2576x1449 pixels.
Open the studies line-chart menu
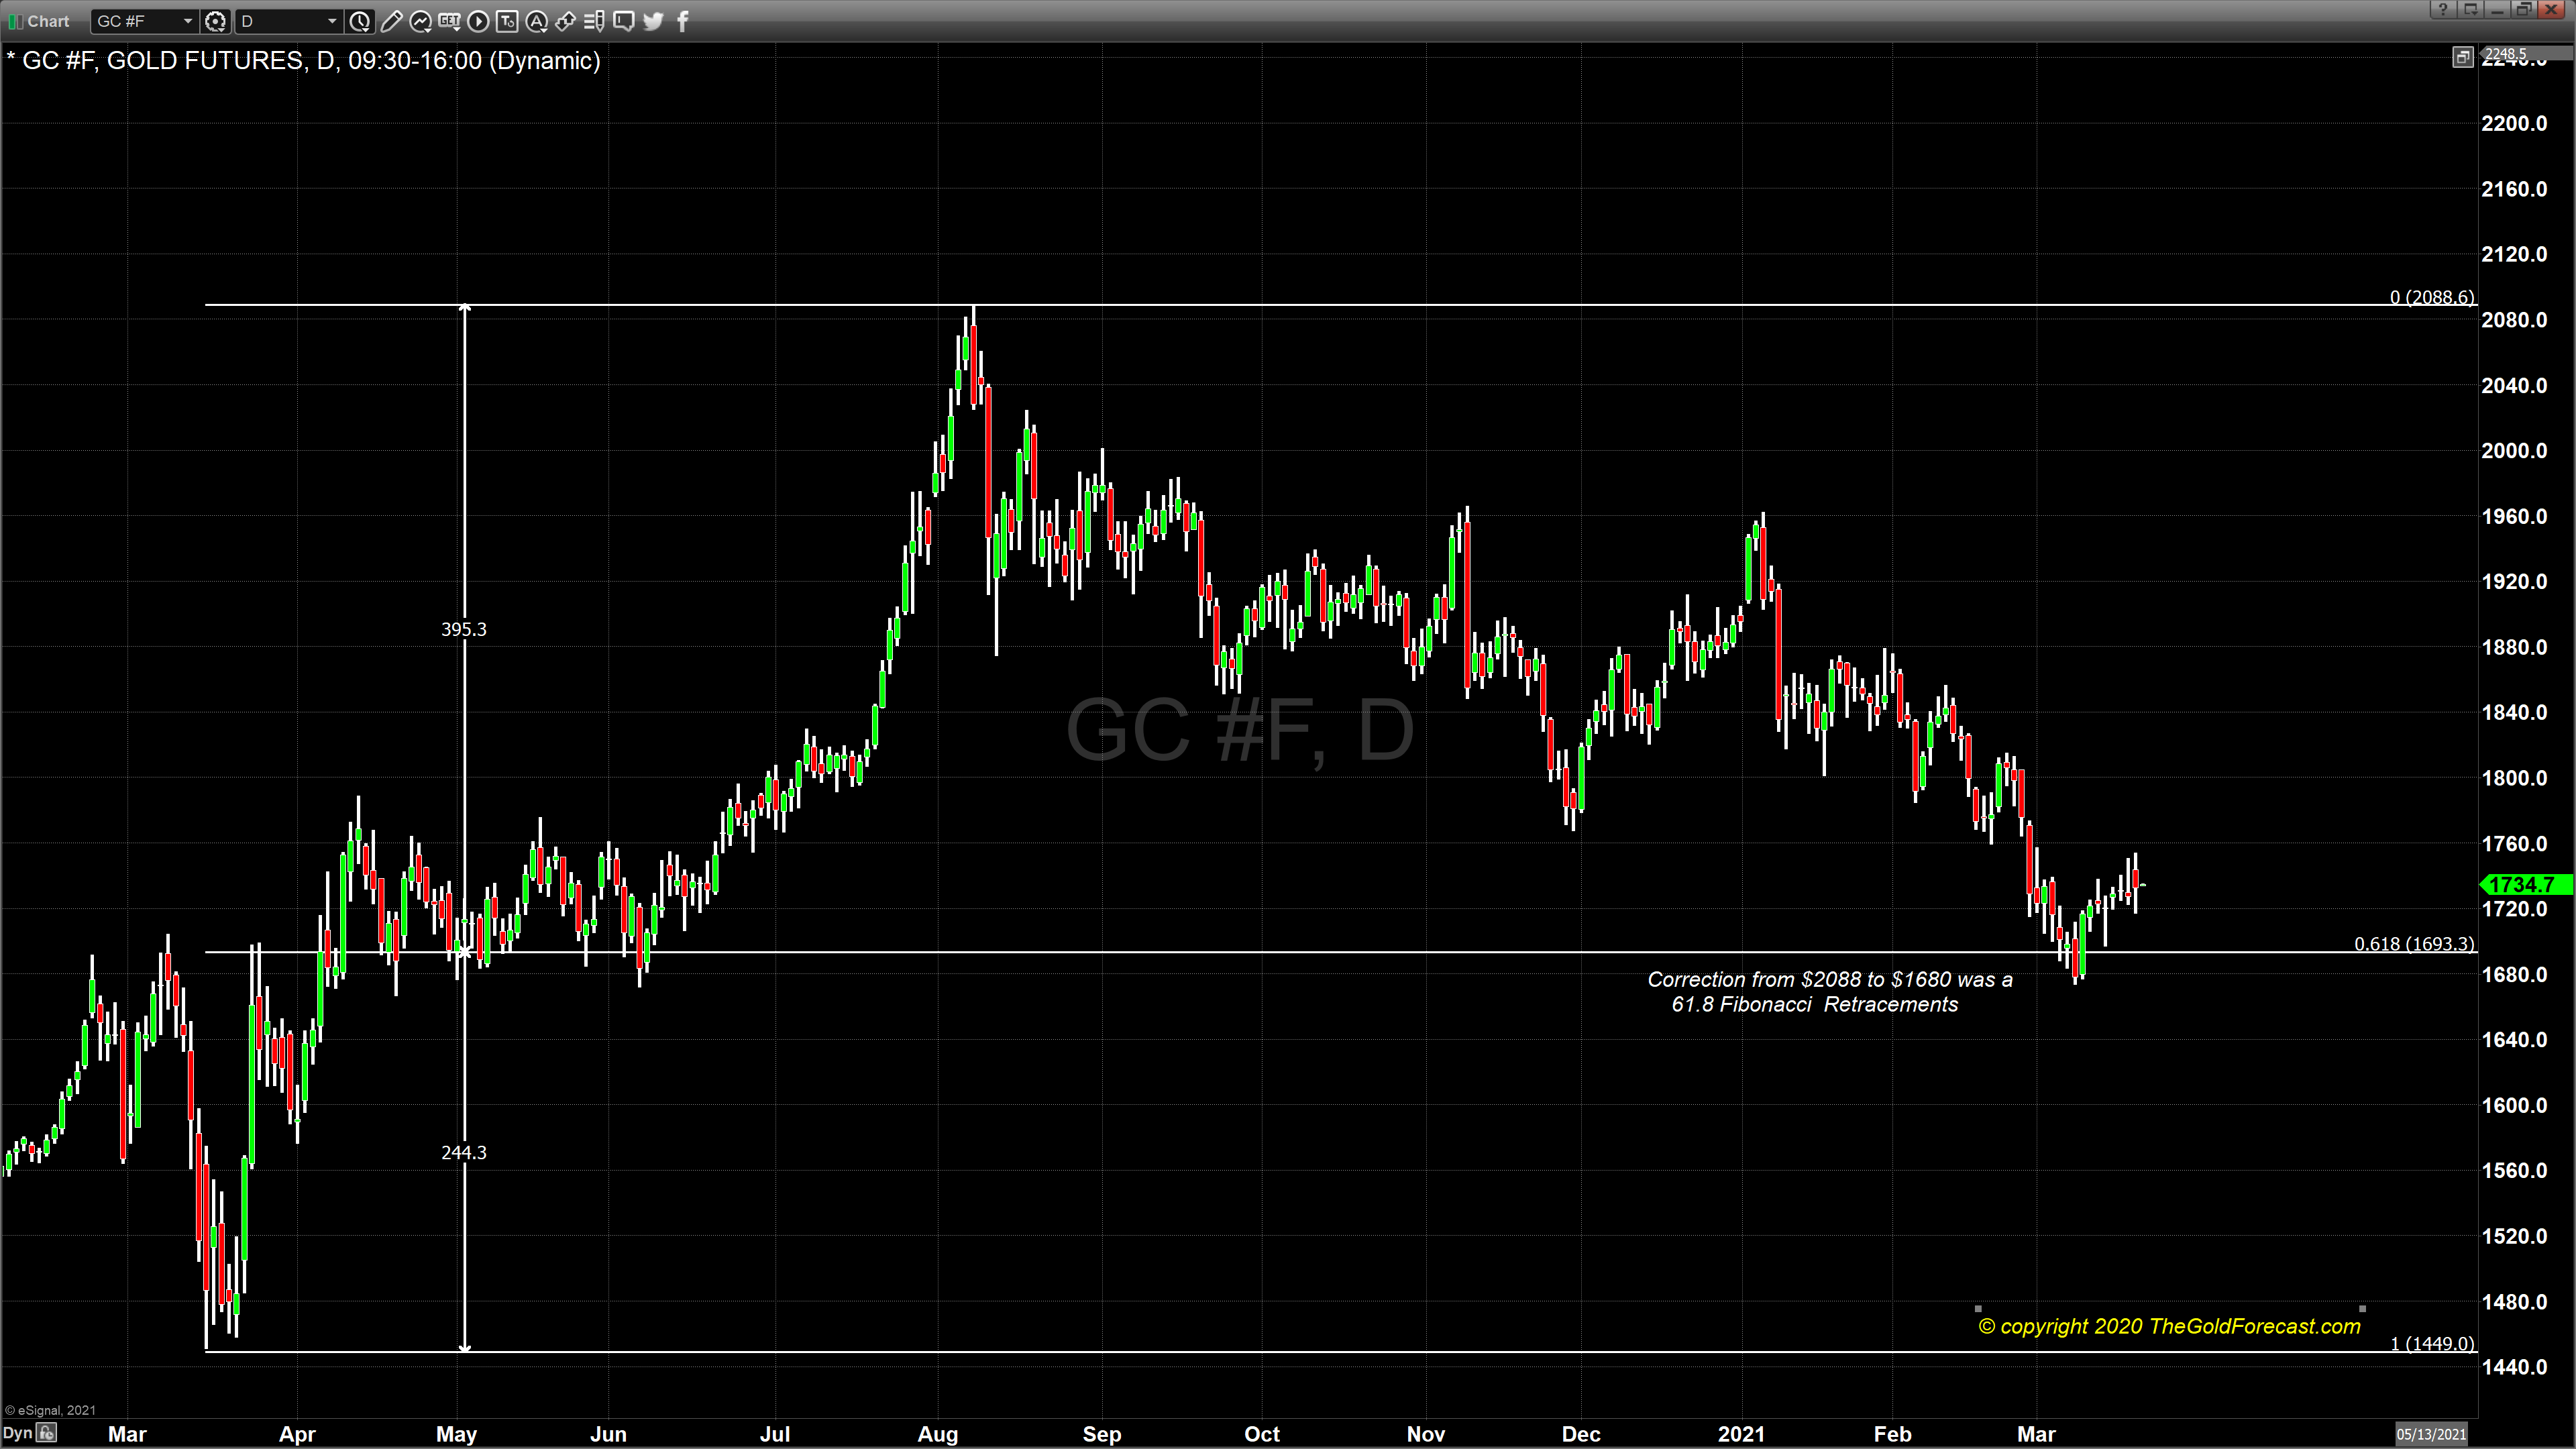coord(420,20)
